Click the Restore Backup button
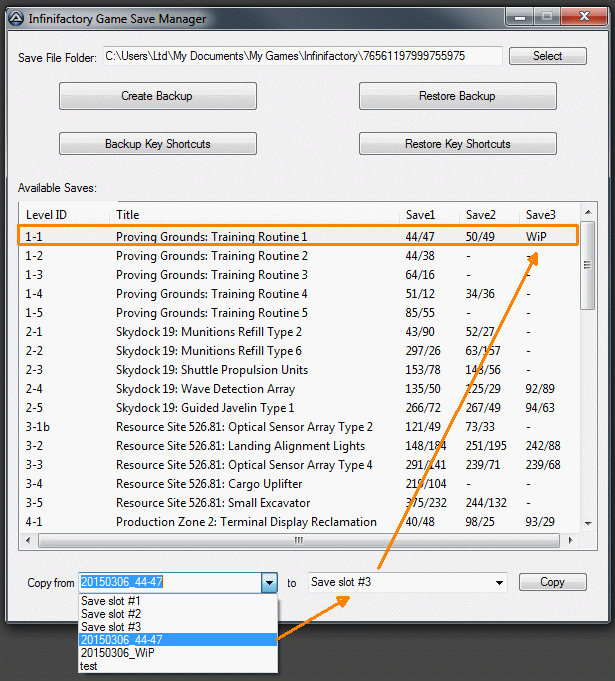This screenshot has width=615, height=681. 457,96
